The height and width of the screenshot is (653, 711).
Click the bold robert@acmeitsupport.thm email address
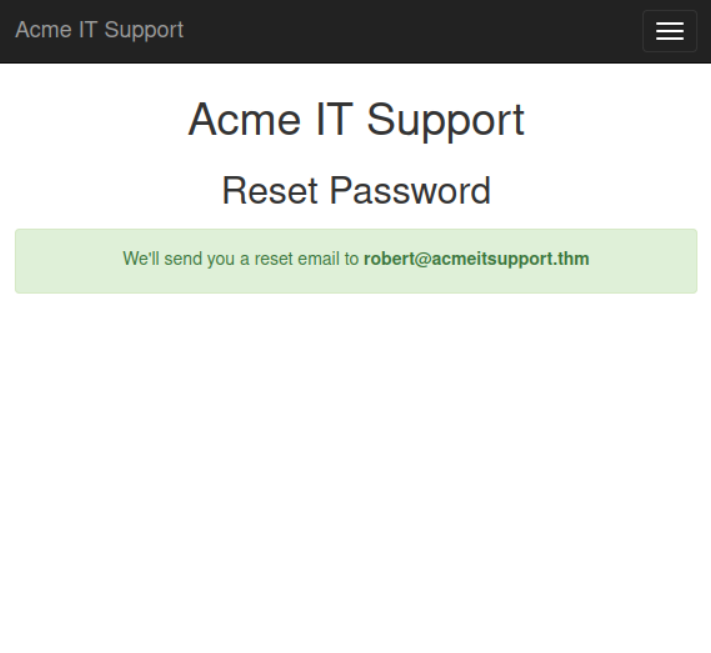pos(476,259)
